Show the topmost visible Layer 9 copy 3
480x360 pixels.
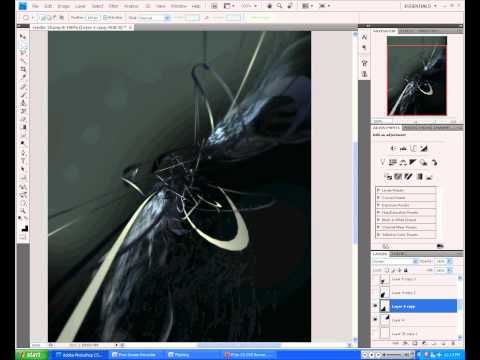[x=375, y=279]
